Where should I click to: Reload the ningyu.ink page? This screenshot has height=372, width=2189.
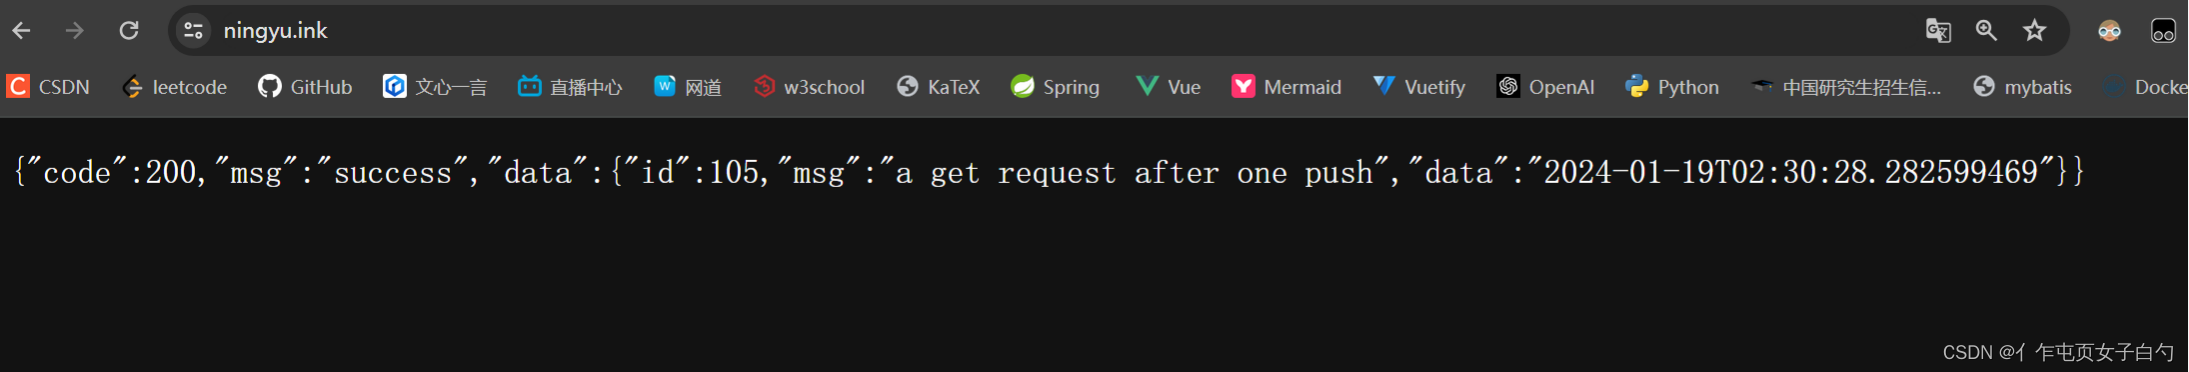click(129, 31)
